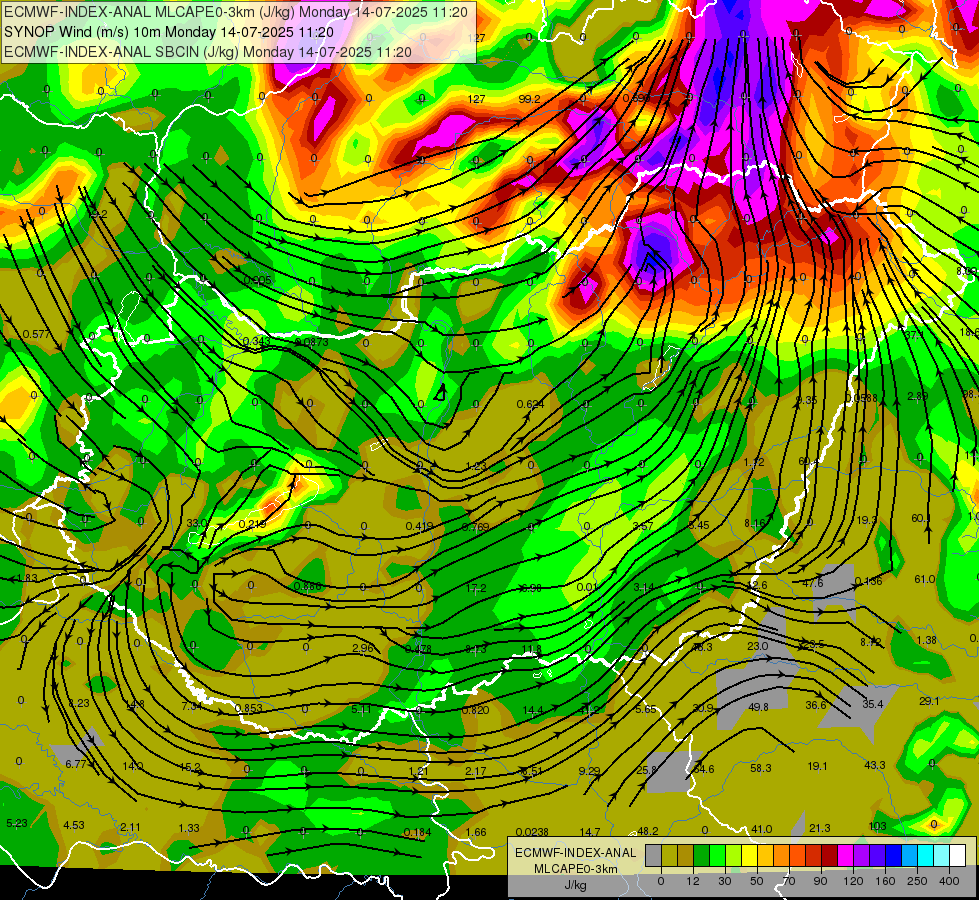
Task: Click the map value 48.2
Action: 647,831
